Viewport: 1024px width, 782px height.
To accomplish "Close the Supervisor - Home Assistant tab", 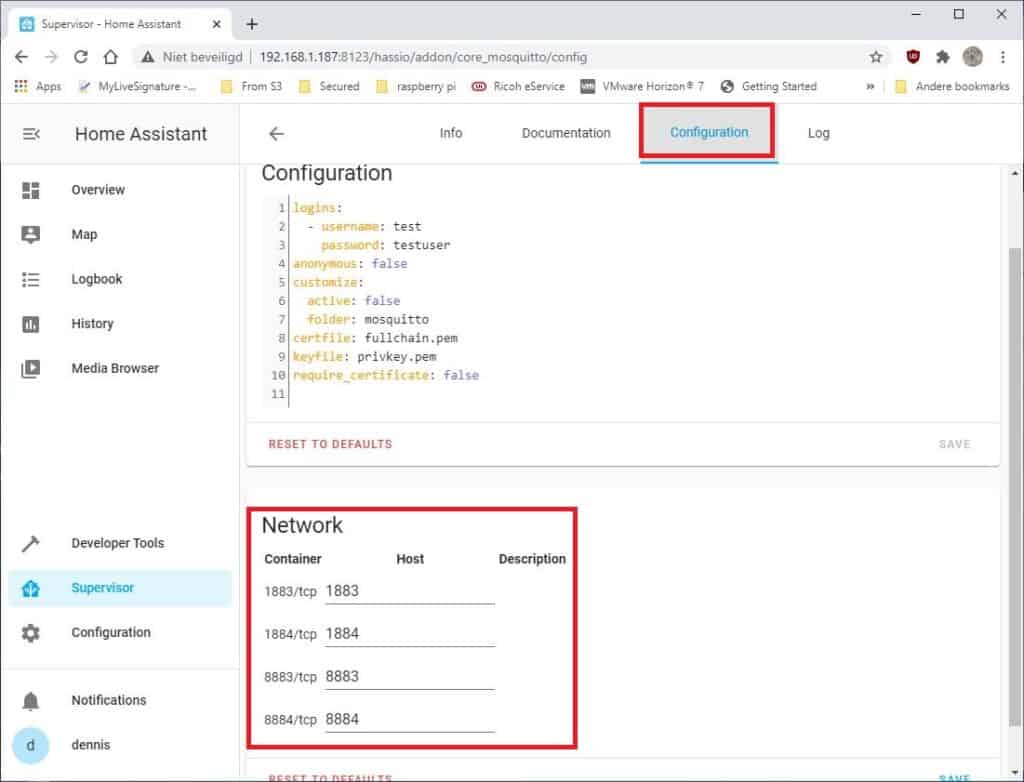I will pos(216,24).
